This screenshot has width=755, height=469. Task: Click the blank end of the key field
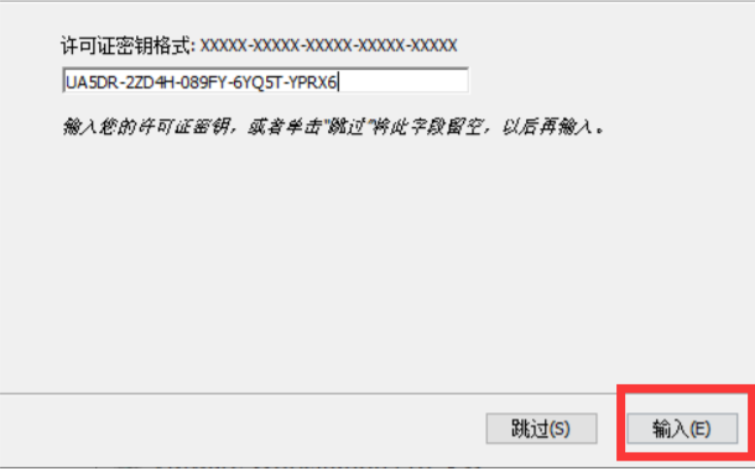pos(403,81)
